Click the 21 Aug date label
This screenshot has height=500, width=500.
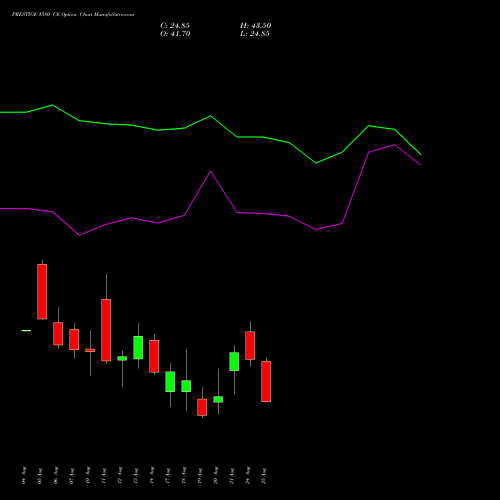point(232,475)
